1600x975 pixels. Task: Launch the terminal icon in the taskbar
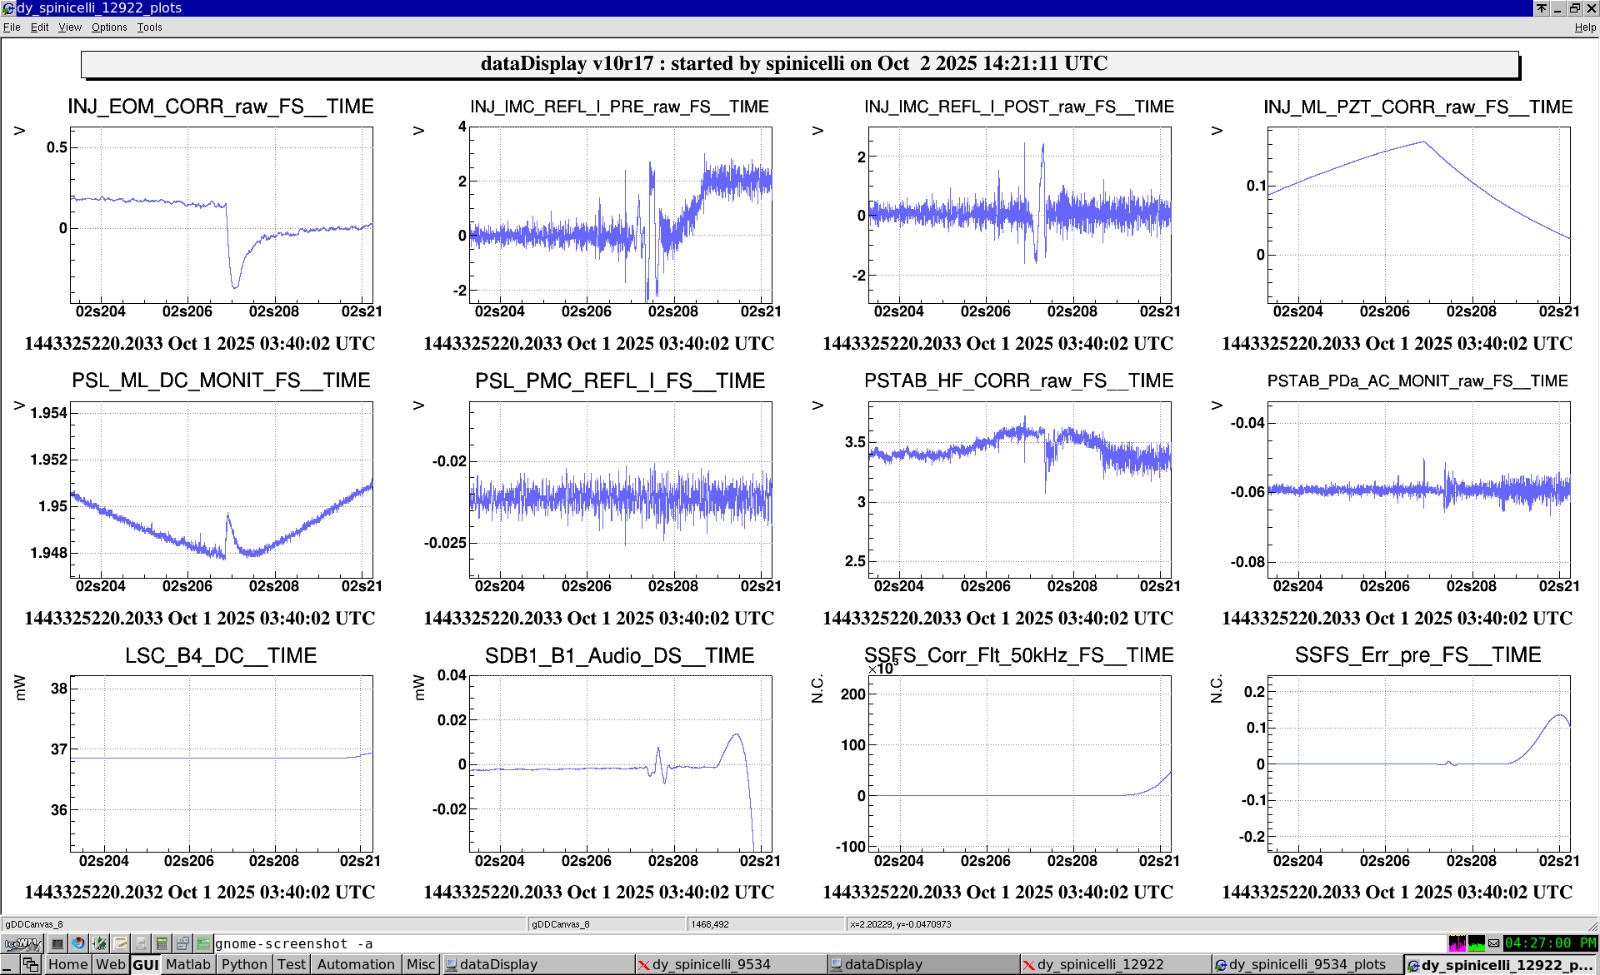tap(58, 943)
